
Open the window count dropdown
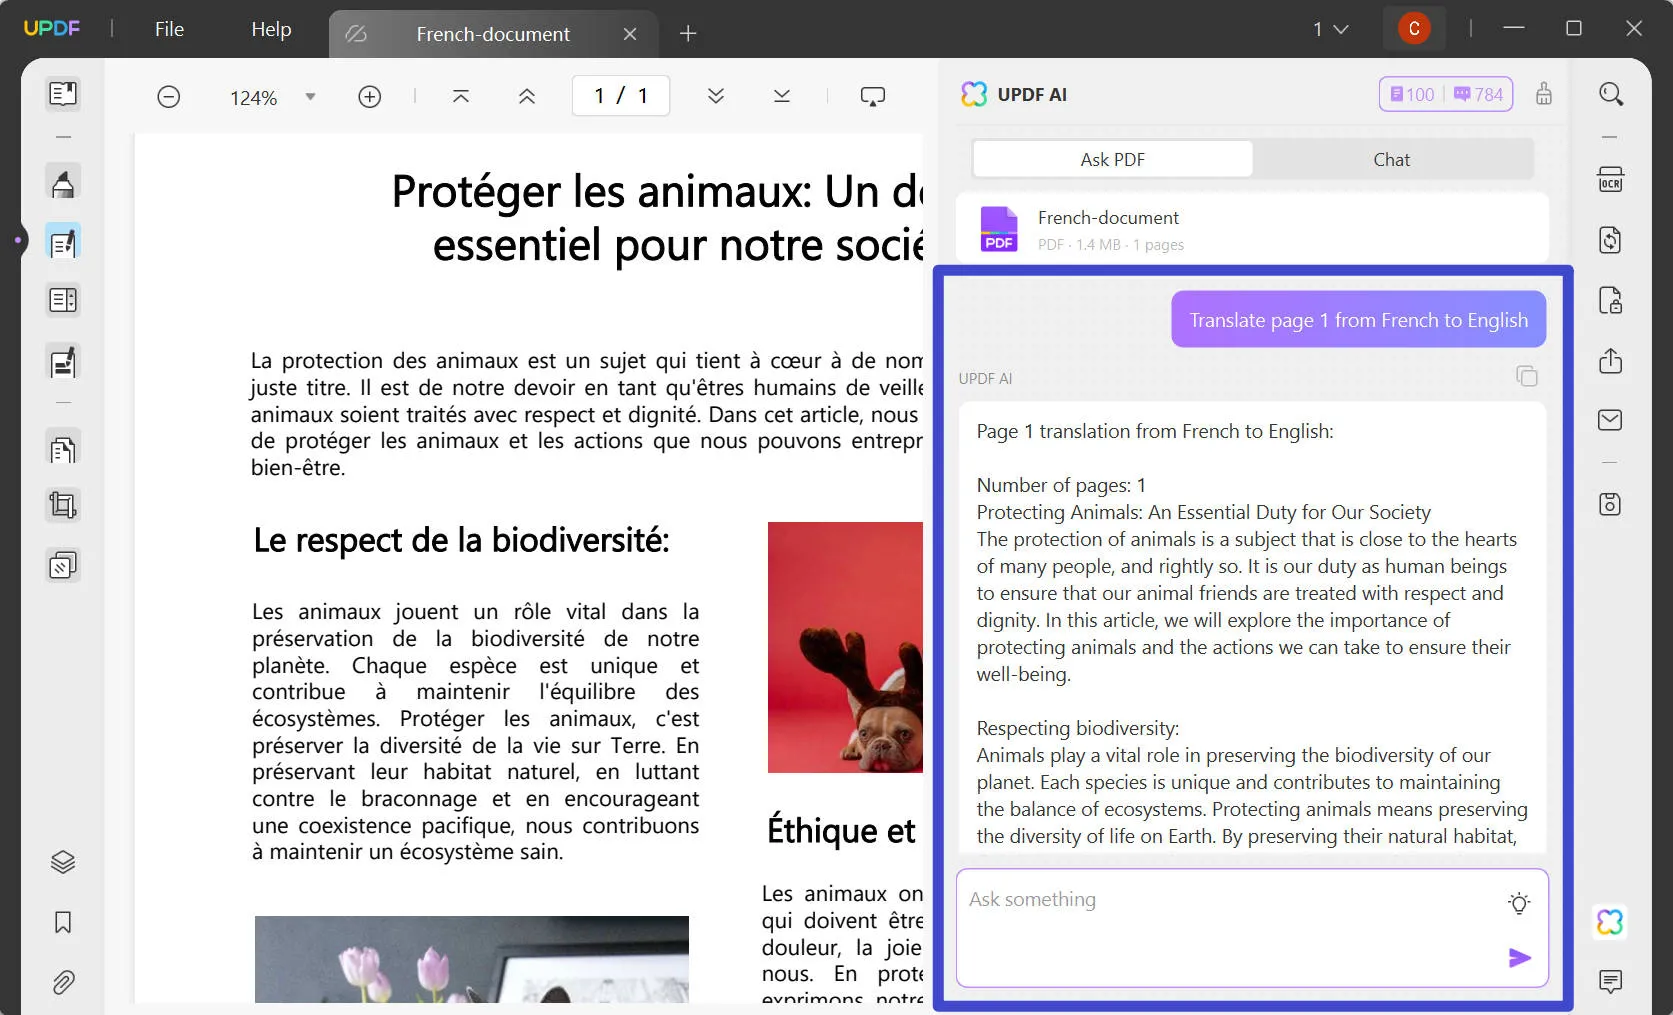tap(1331, 29)
